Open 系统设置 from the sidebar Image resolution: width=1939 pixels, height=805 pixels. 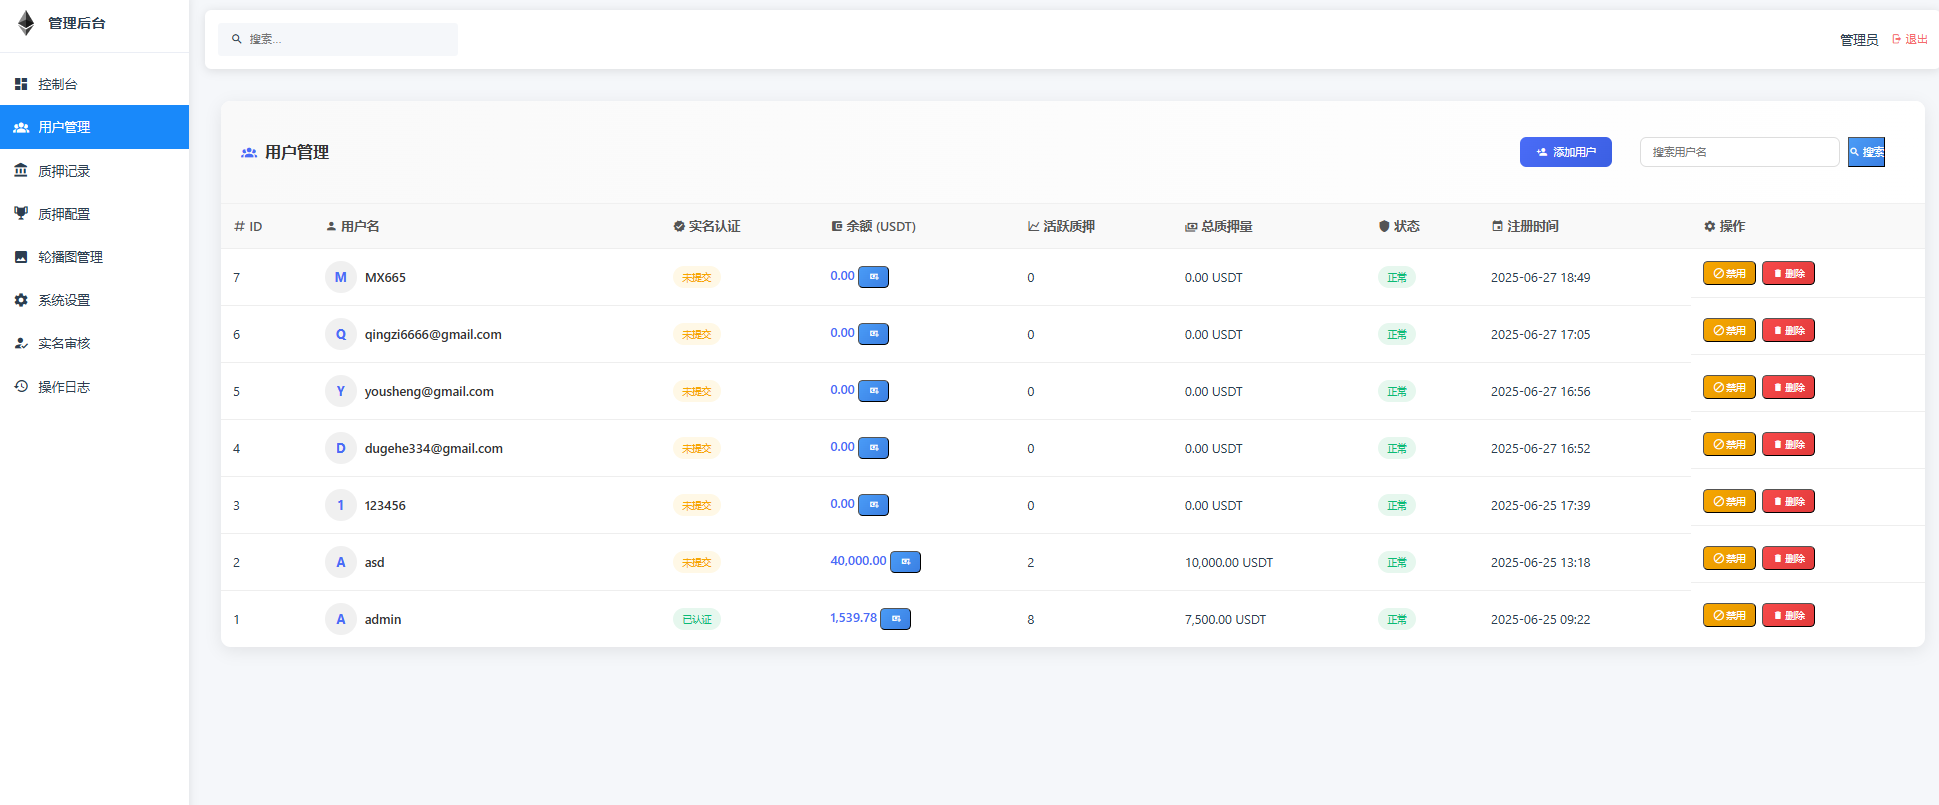click(64, 300)
